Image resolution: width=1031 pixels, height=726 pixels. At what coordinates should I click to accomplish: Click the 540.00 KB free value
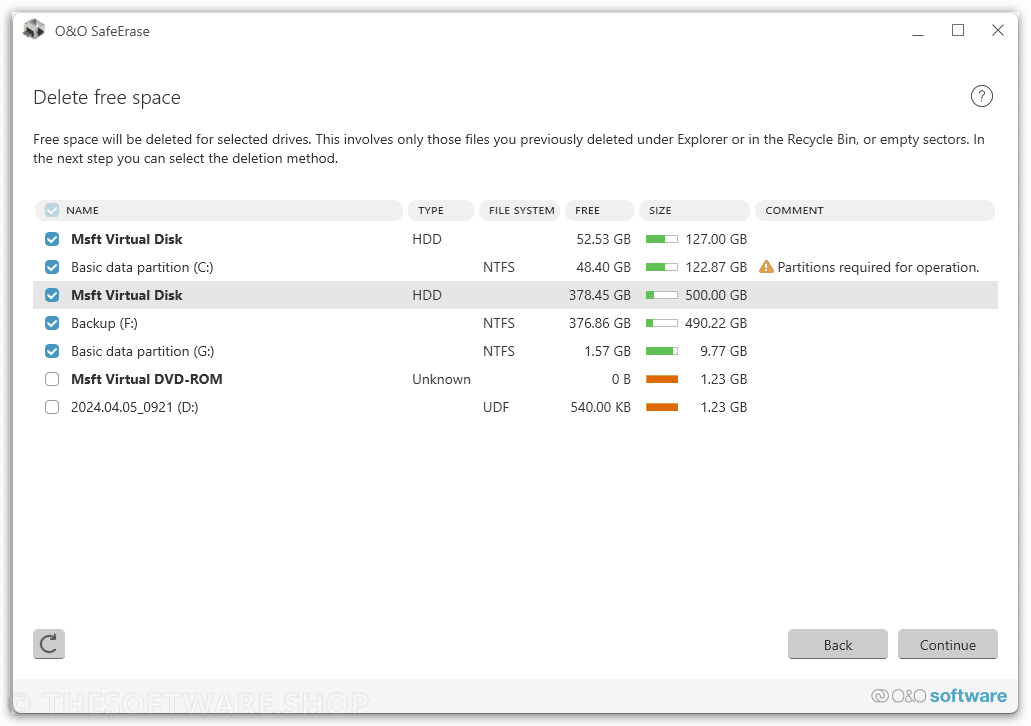[600, 407]
